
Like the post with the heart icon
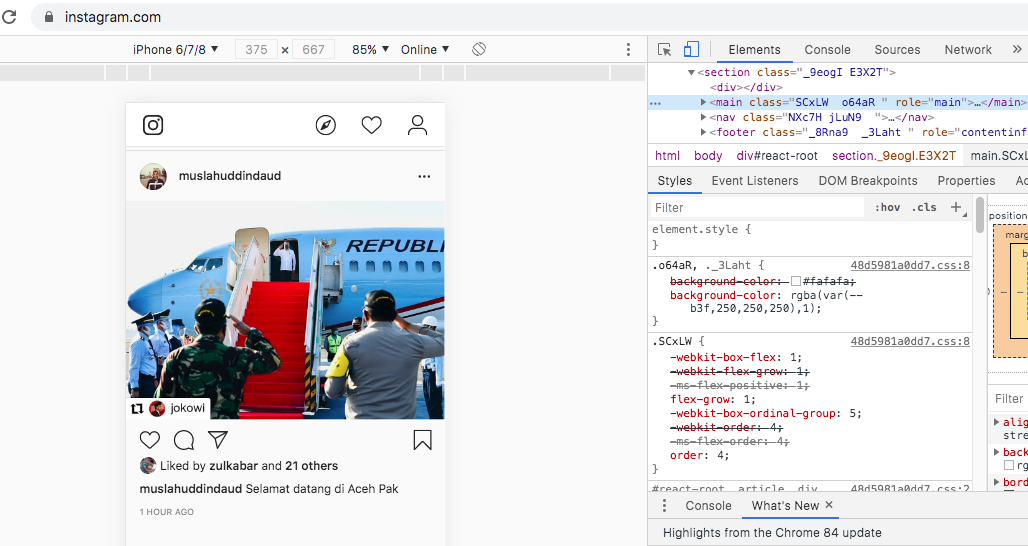[150, 440]
